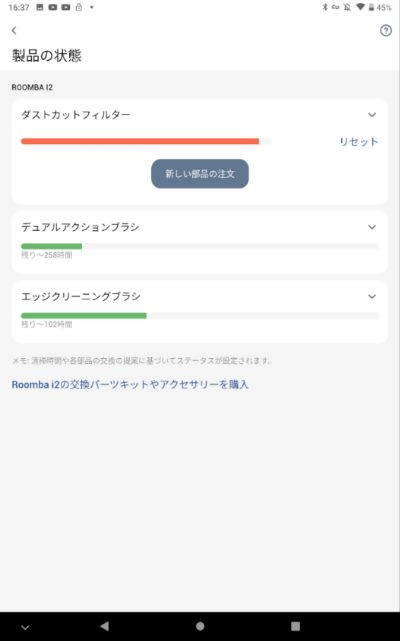Select the デュアルアクションブラシ title

tap(80, 227)
